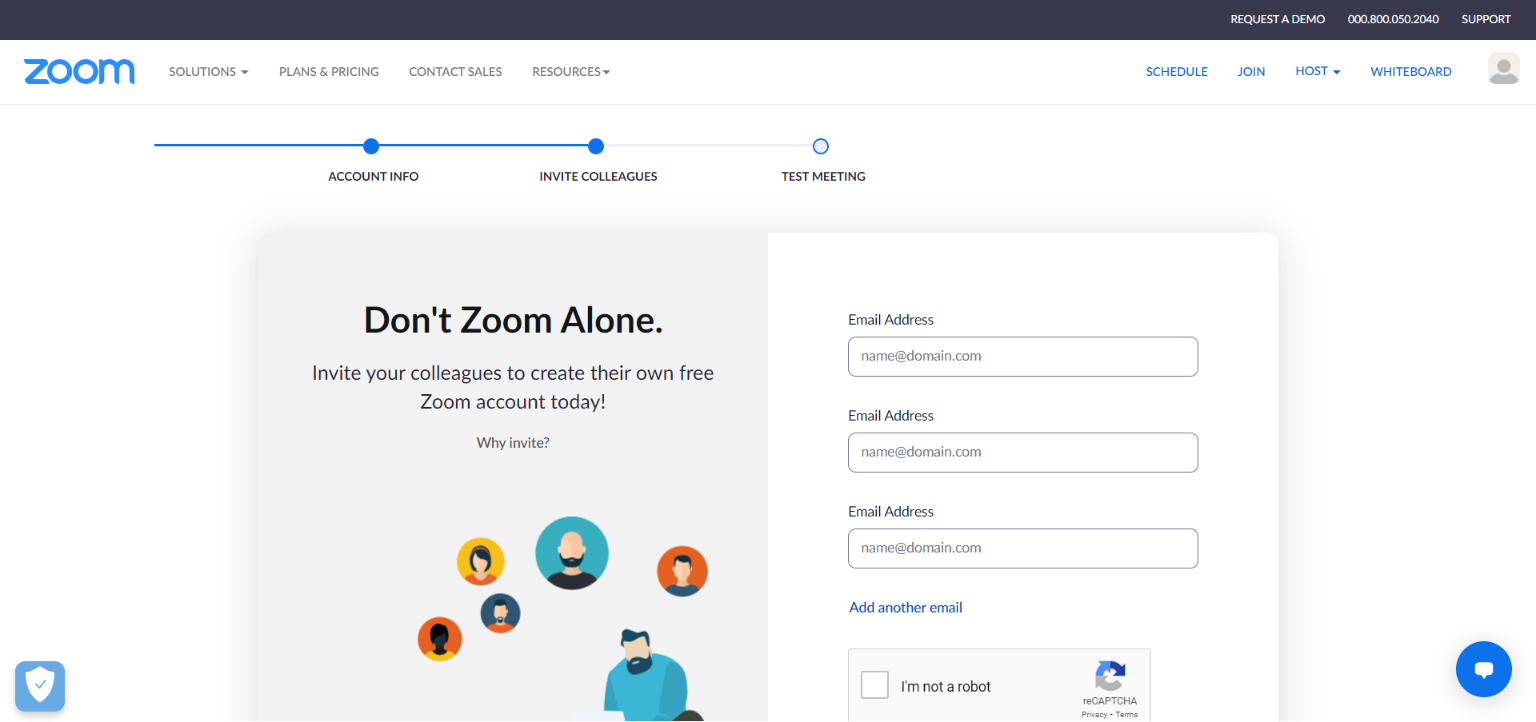Click the Zoom logo
Screen dimensions: 1536x722
tap(79, 71)
